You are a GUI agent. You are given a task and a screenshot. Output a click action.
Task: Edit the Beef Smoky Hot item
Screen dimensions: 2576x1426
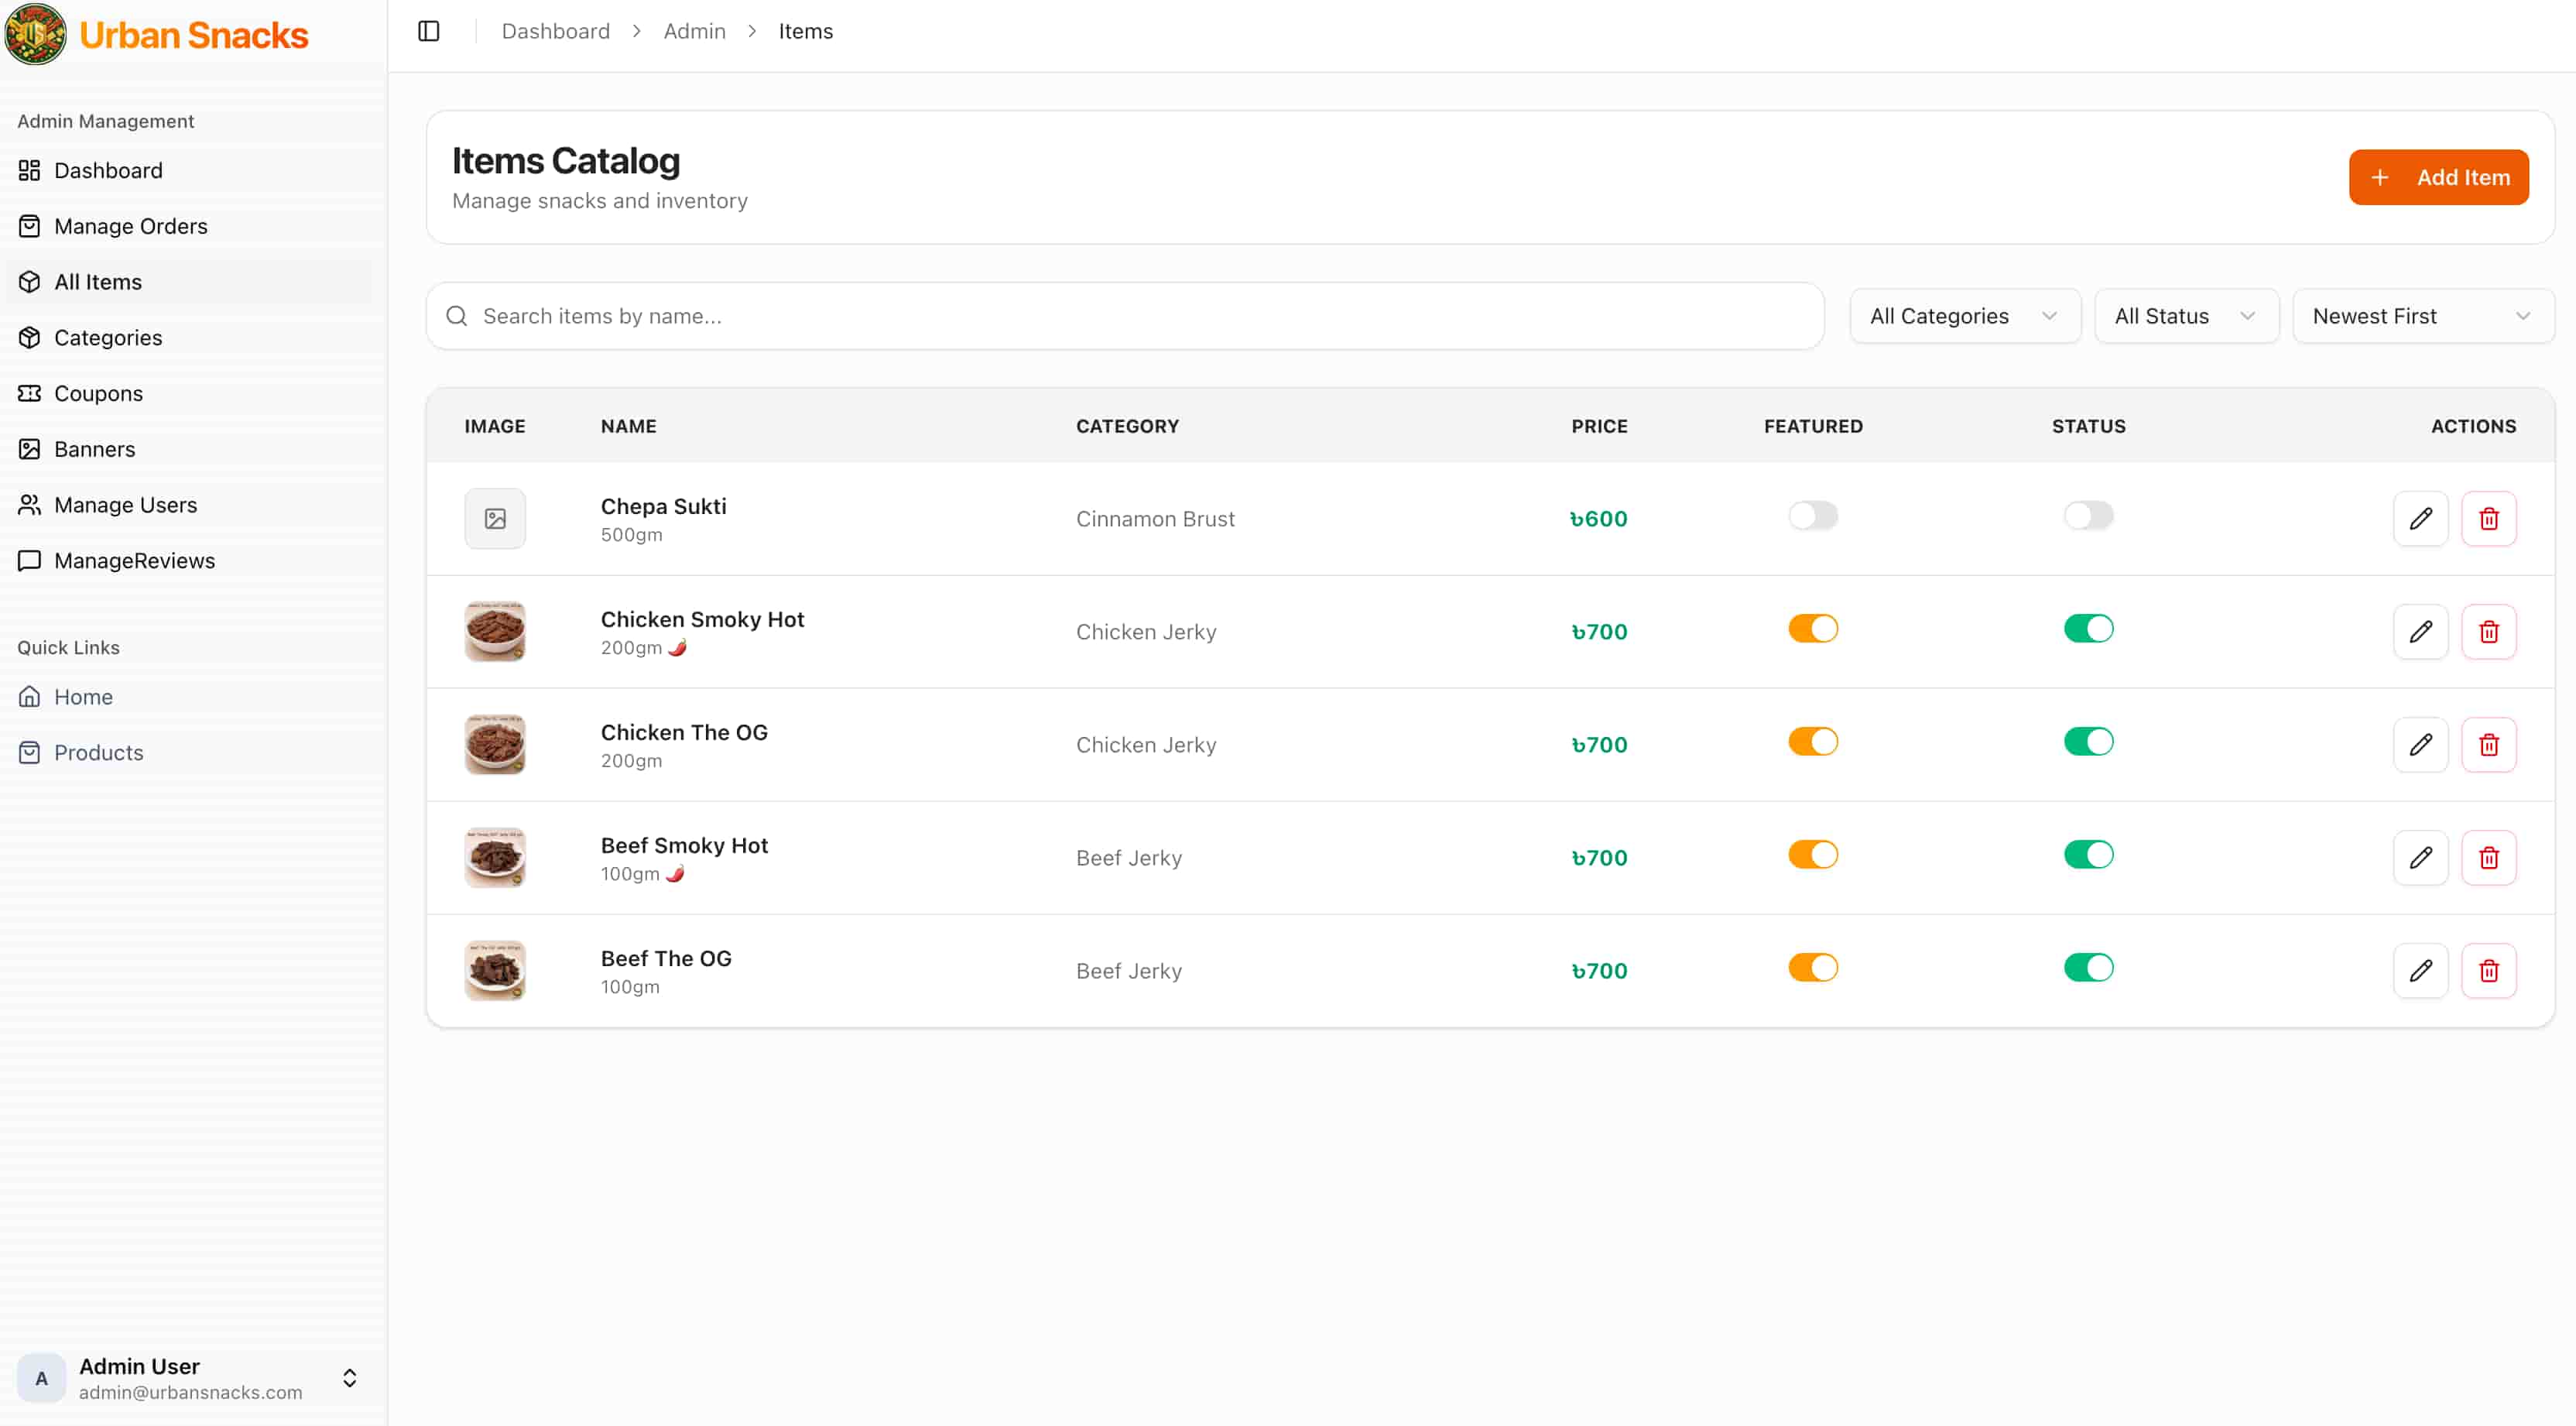(2420, 857)
